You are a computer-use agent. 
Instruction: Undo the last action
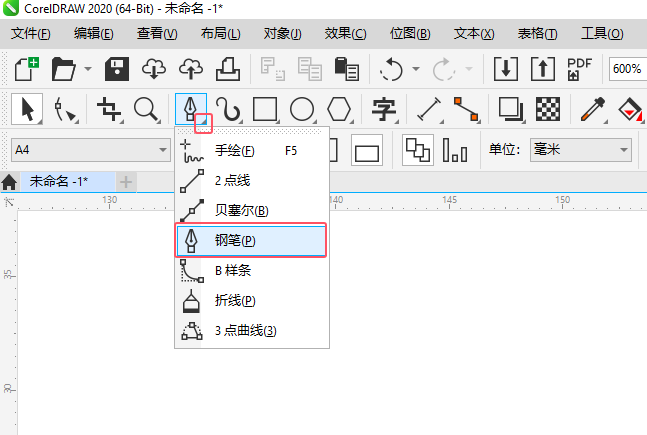click(390, 69)
